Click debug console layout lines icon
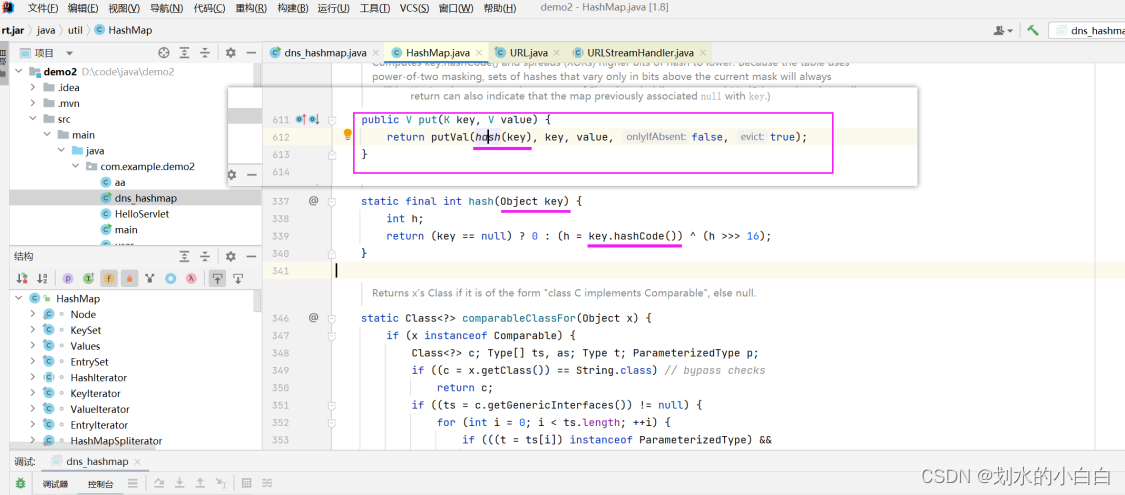 coord(133,484)
